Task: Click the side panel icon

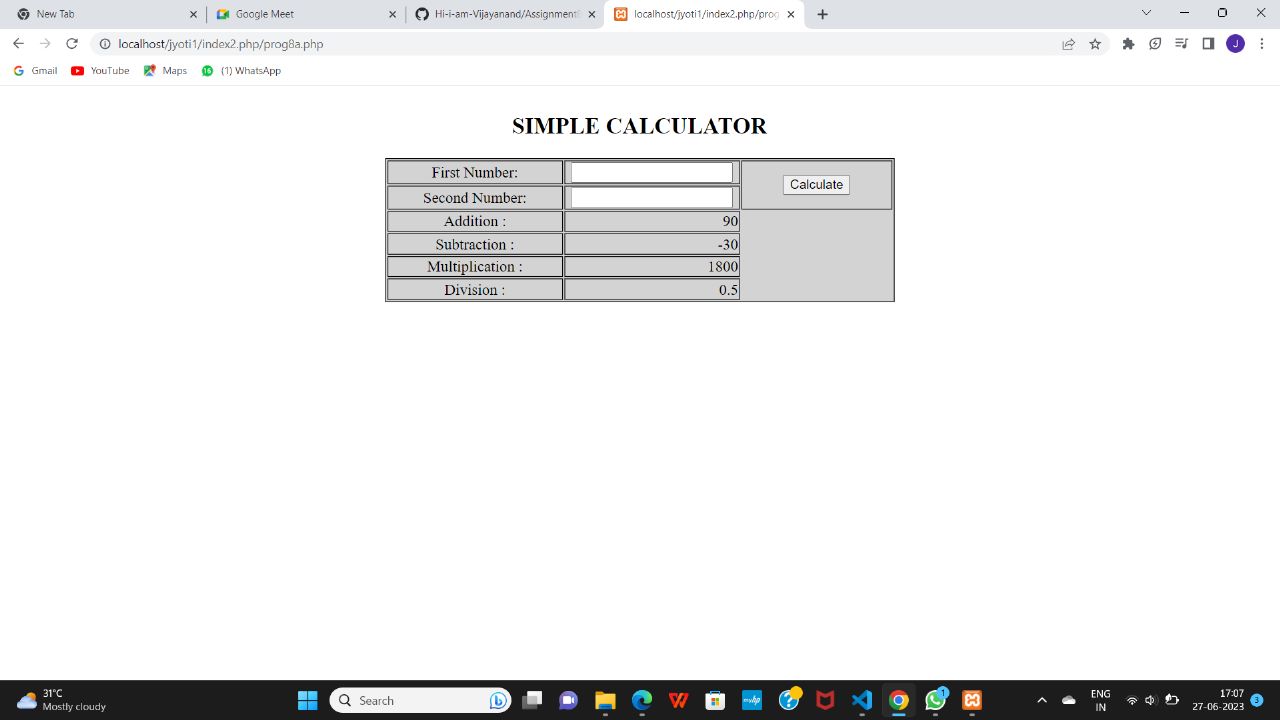Action: tap(1208, 44)
